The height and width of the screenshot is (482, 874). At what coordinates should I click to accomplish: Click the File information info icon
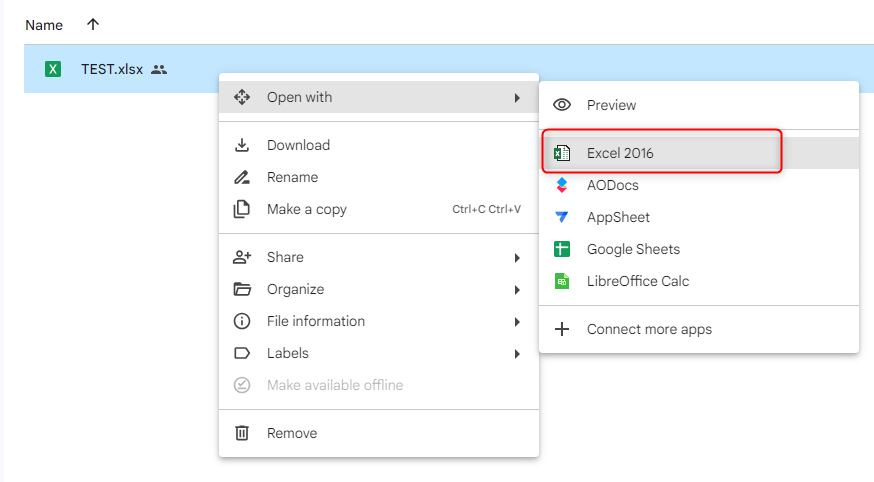(242, 322)
